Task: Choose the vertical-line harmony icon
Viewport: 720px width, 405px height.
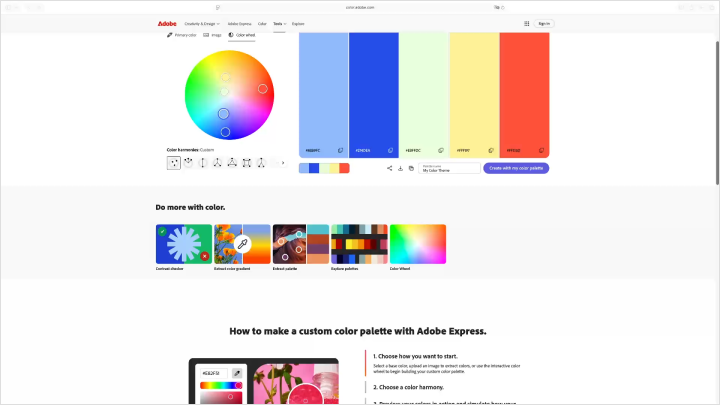Action: (203, 163)
